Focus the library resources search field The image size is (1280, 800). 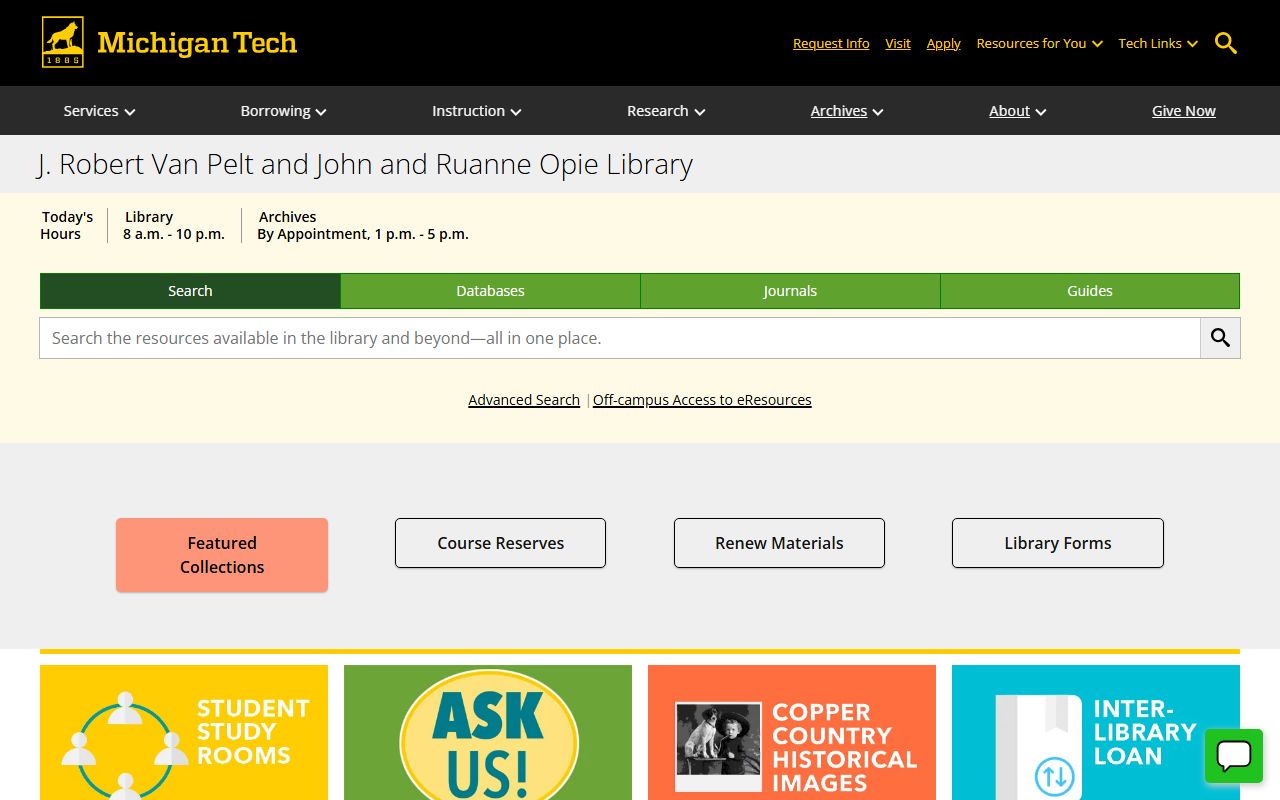[620, 338]
